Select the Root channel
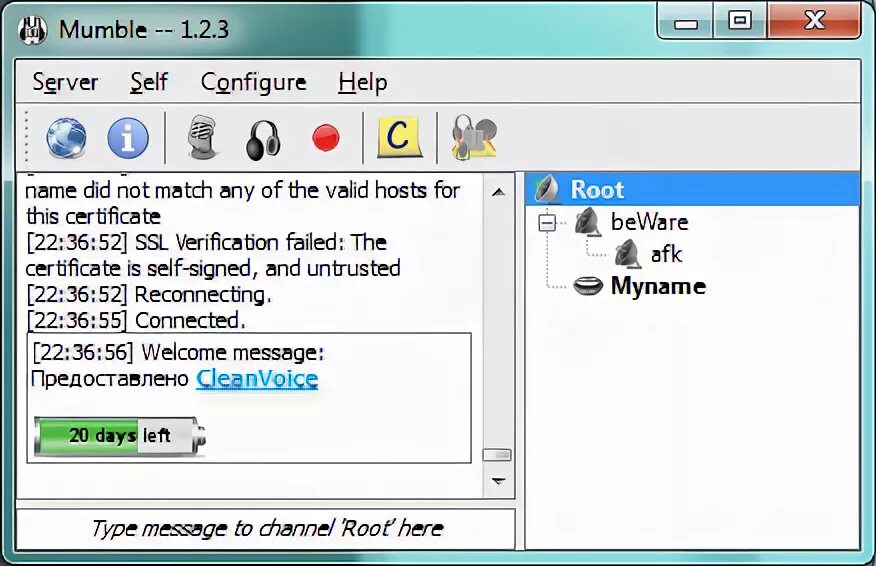 click(692, 189)
